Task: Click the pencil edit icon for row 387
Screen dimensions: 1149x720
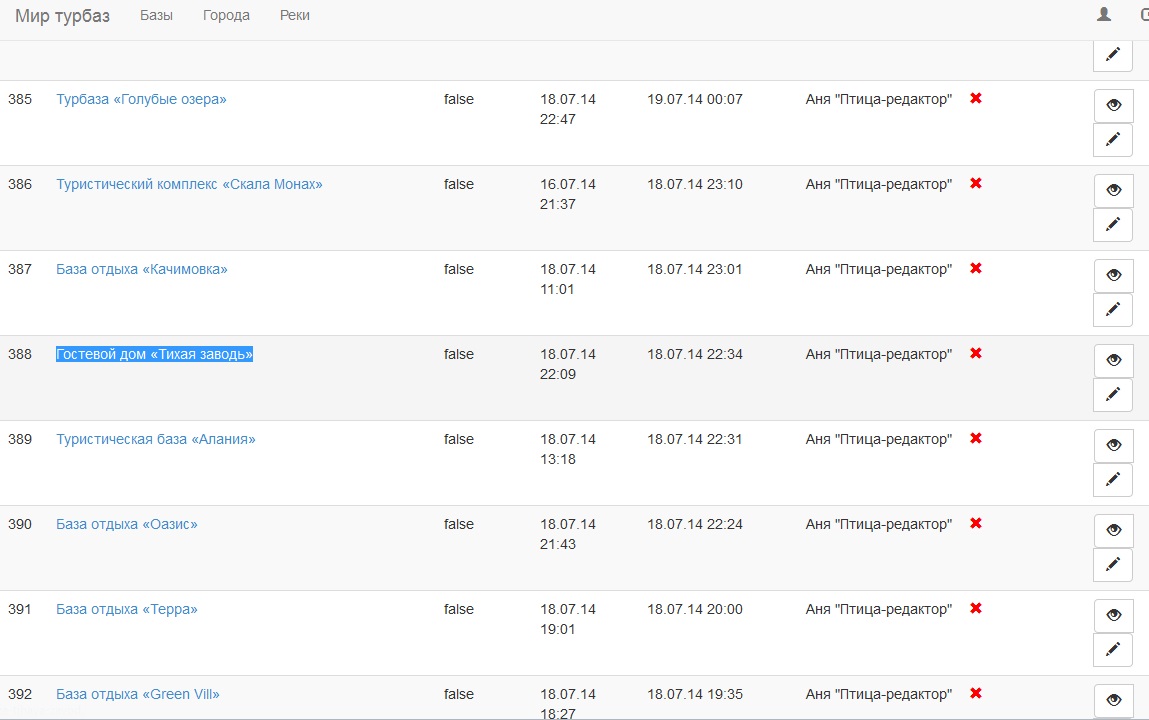Action: 1113,310
